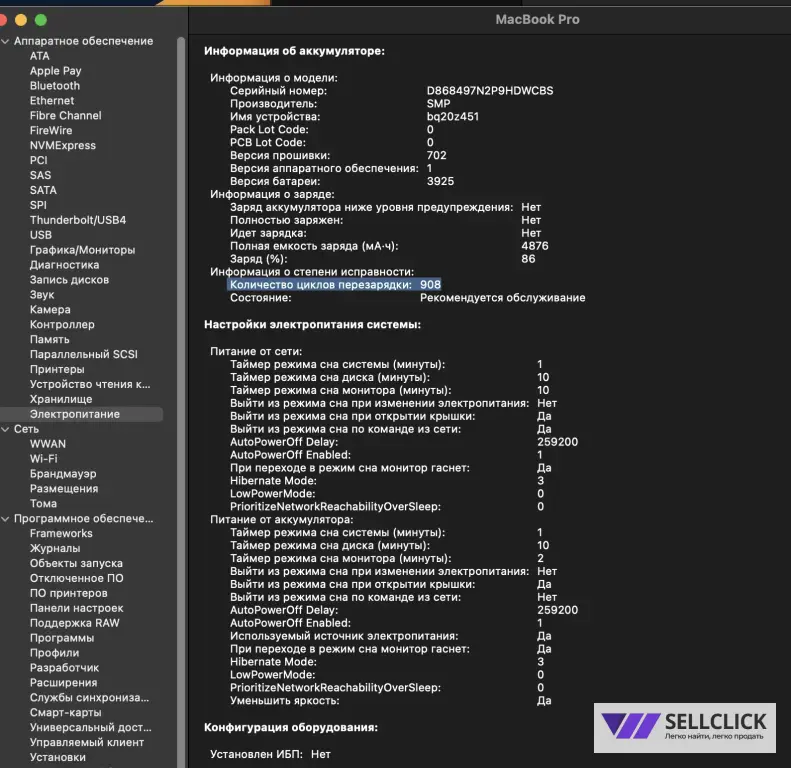
Task: Click the Информация об аккумуляторе heading
Action: 295,51
